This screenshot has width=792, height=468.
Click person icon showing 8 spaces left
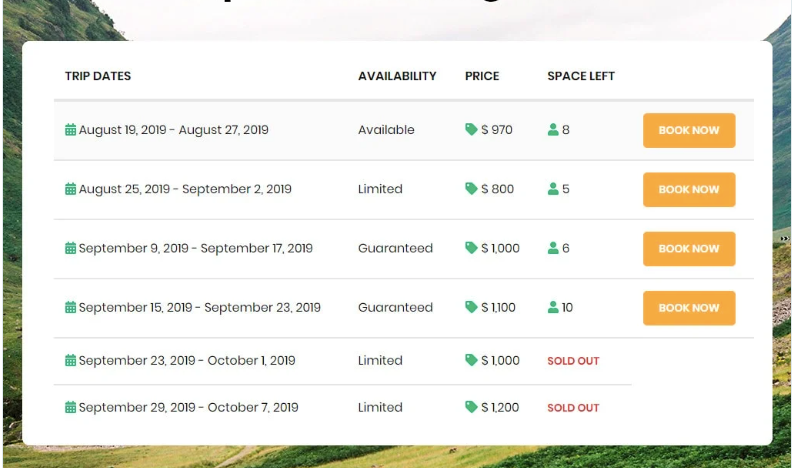pos(553,130)
